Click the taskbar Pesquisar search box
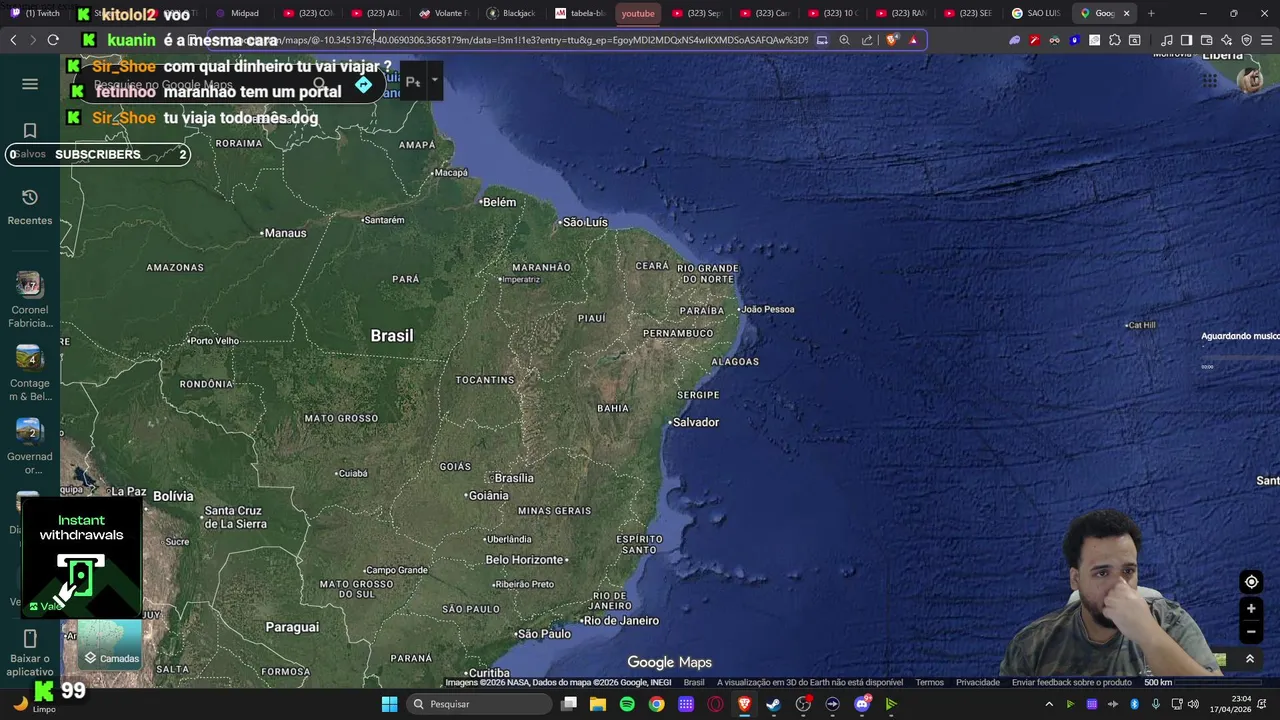 478,704
